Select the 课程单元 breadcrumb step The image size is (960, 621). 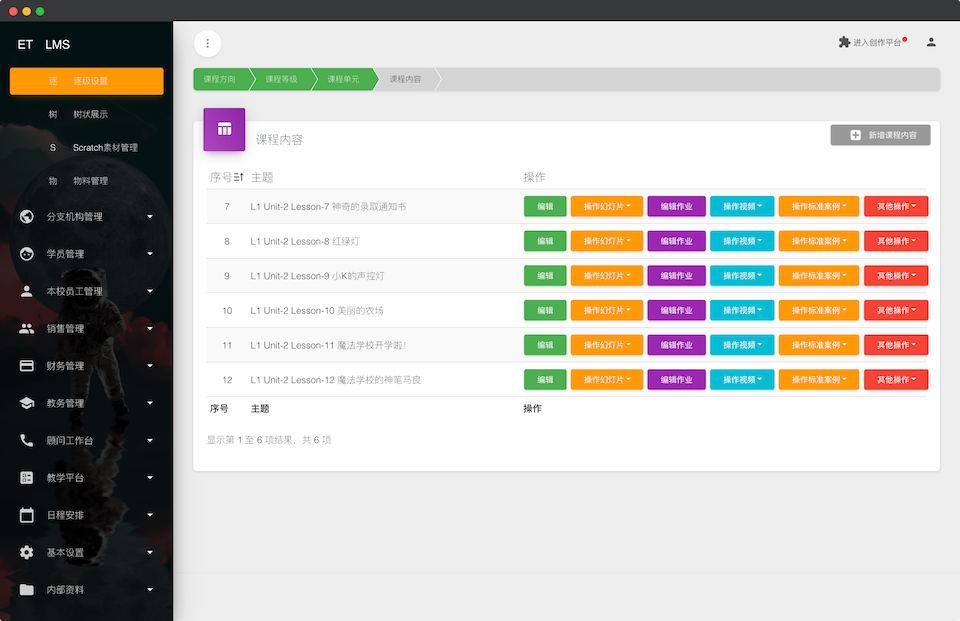pyautogui.click(x=343, y=79)
